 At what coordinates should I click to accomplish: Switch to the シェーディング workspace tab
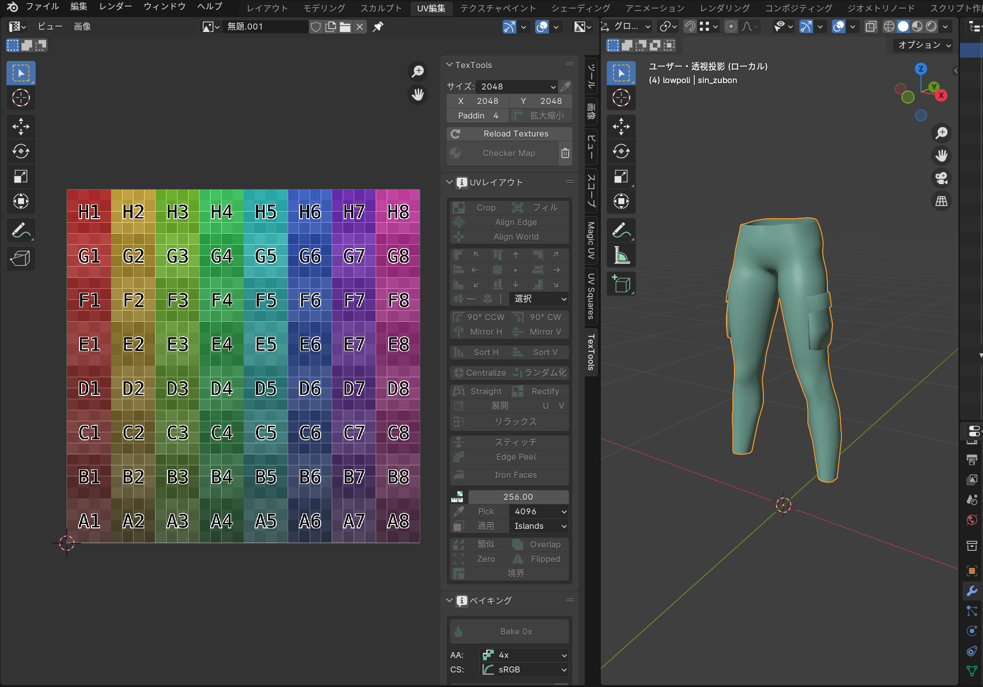[x=581, y=7]
